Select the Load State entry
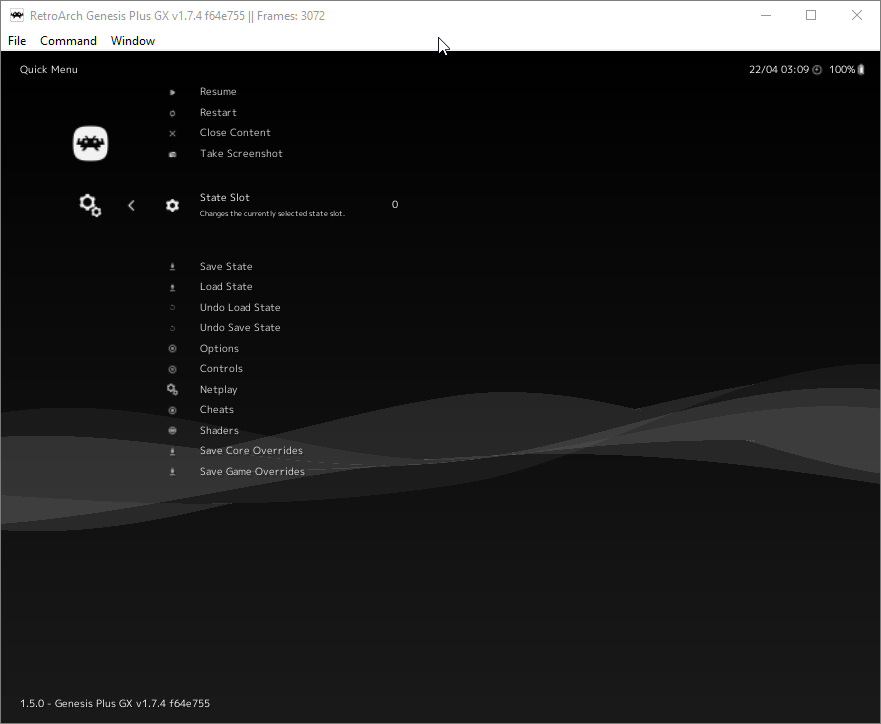 point(226,286)
